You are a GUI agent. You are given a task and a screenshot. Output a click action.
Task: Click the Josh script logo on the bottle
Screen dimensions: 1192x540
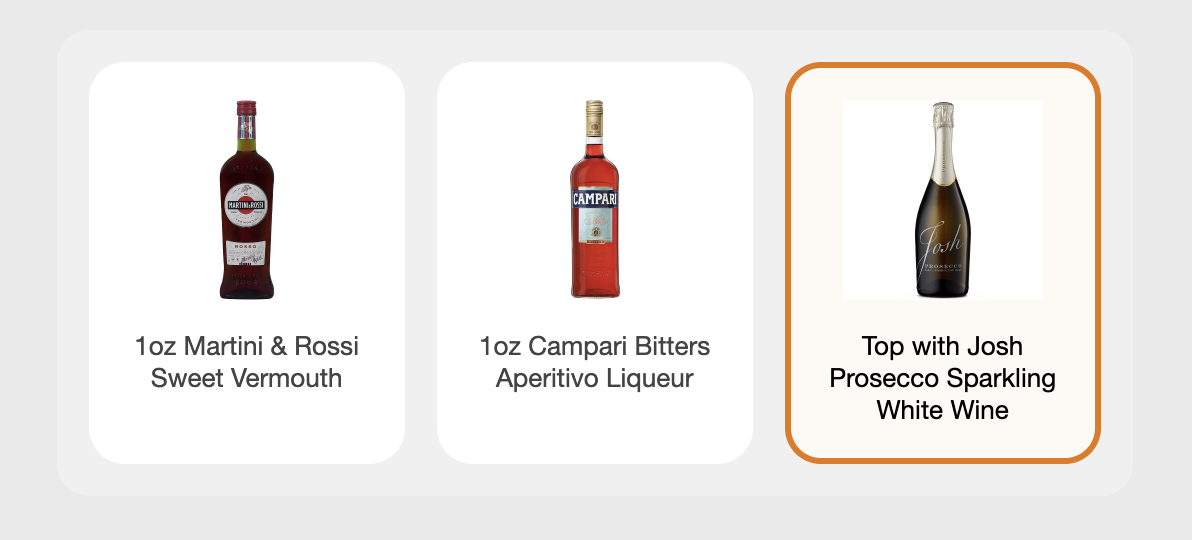[x=942, y=245]
